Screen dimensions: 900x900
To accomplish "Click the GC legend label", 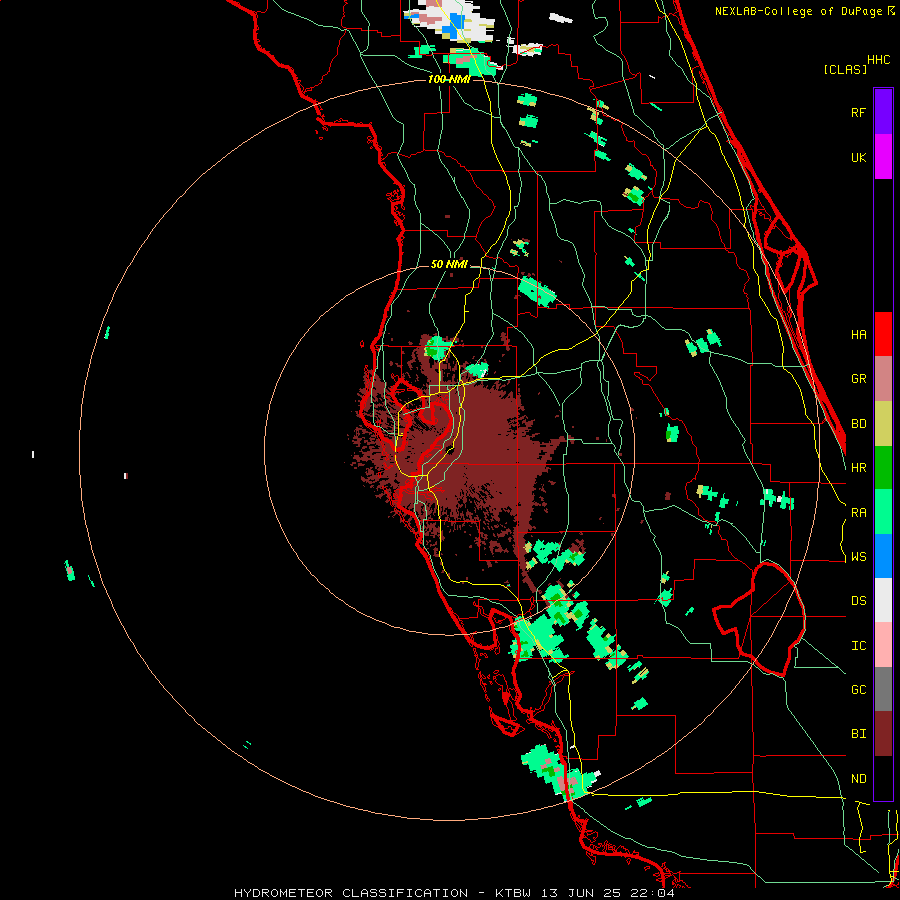I will point(858,690).
